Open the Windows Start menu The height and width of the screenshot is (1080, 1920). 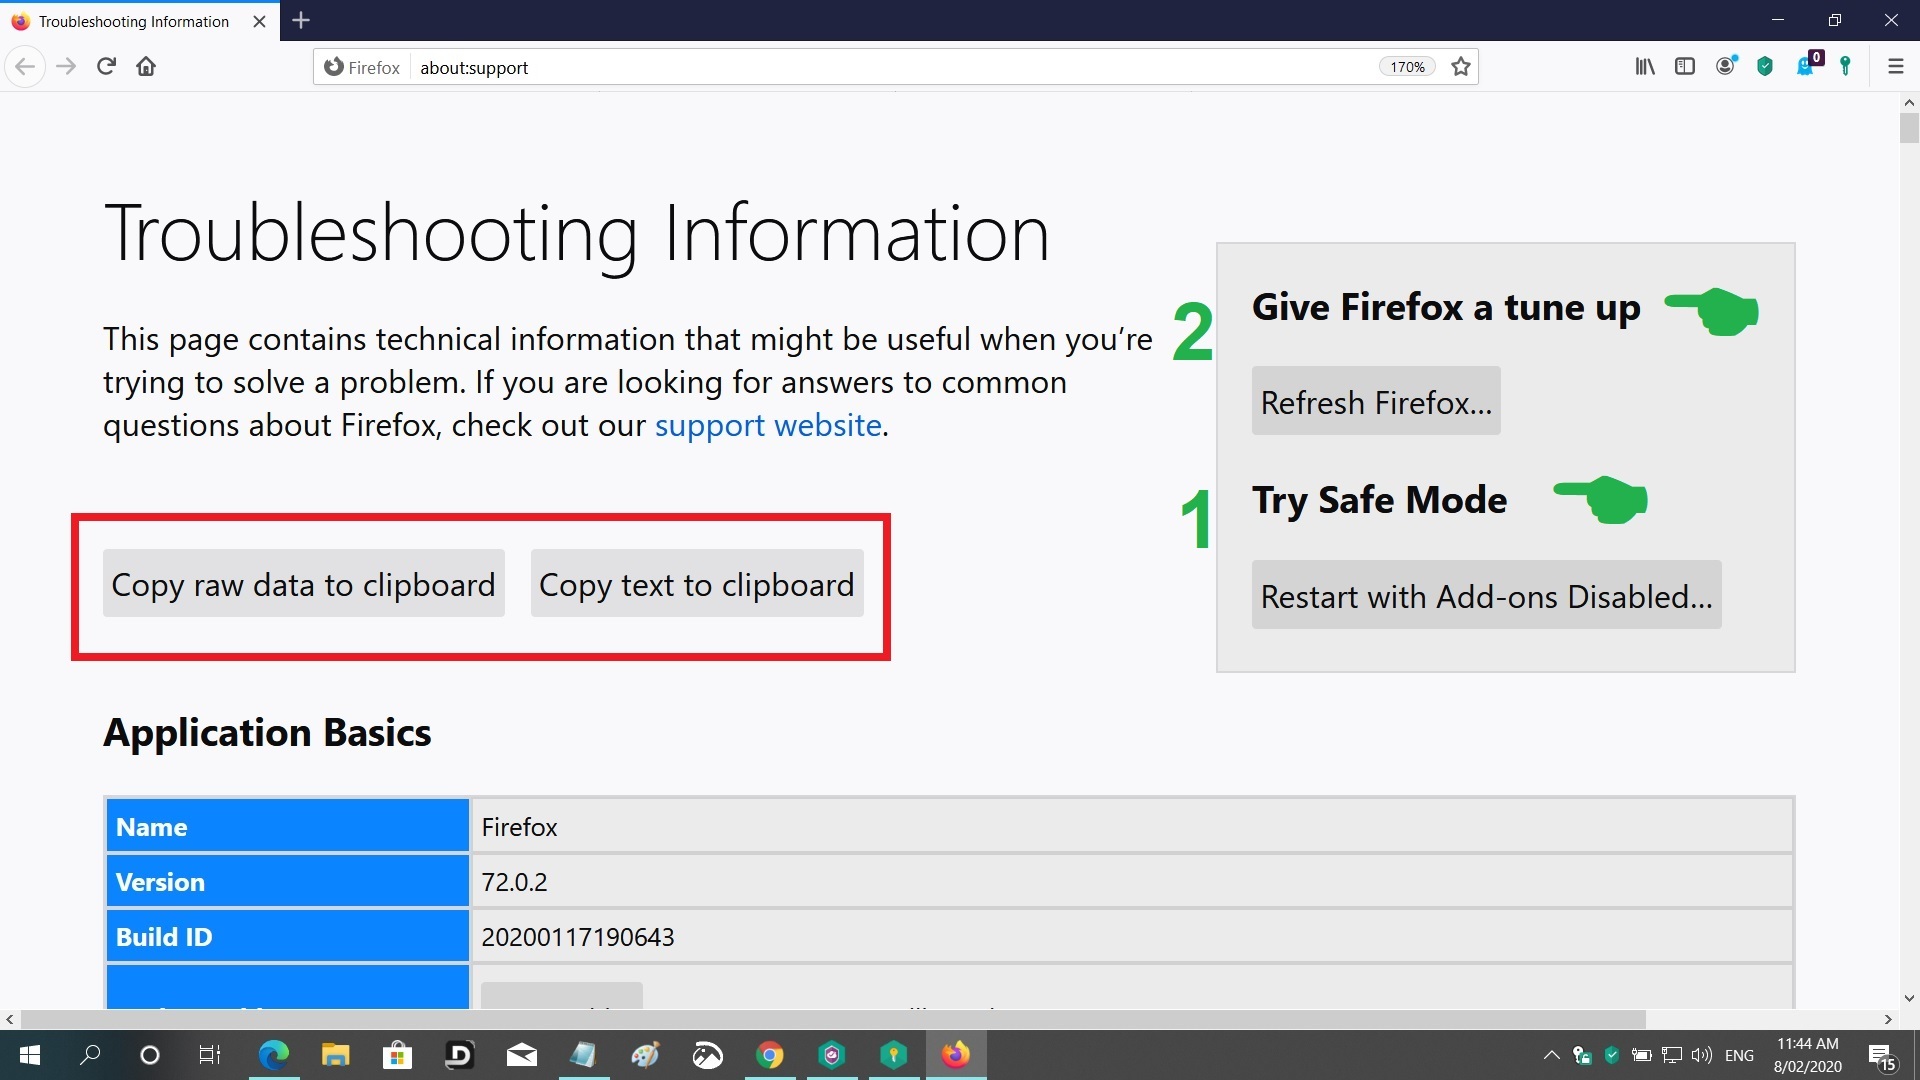coord(30,1055)
